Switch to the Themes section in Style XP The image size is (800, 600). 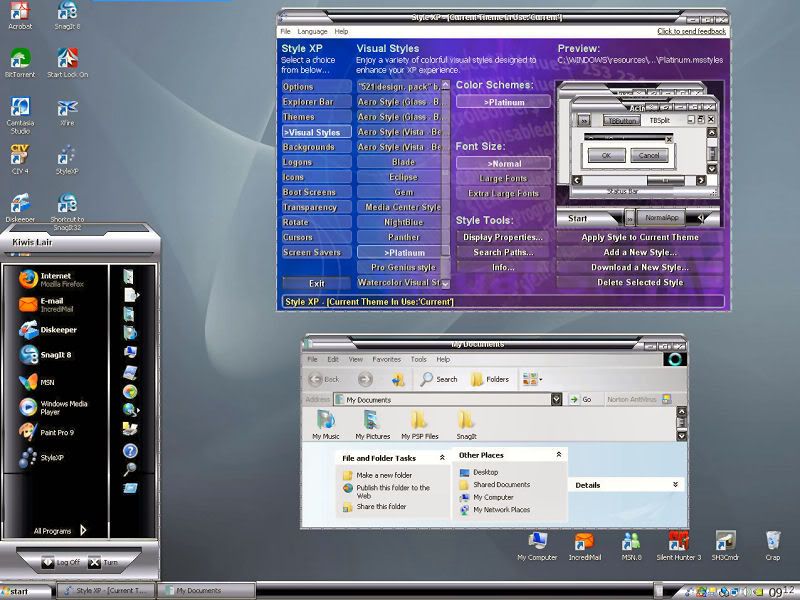pos(316,117)
